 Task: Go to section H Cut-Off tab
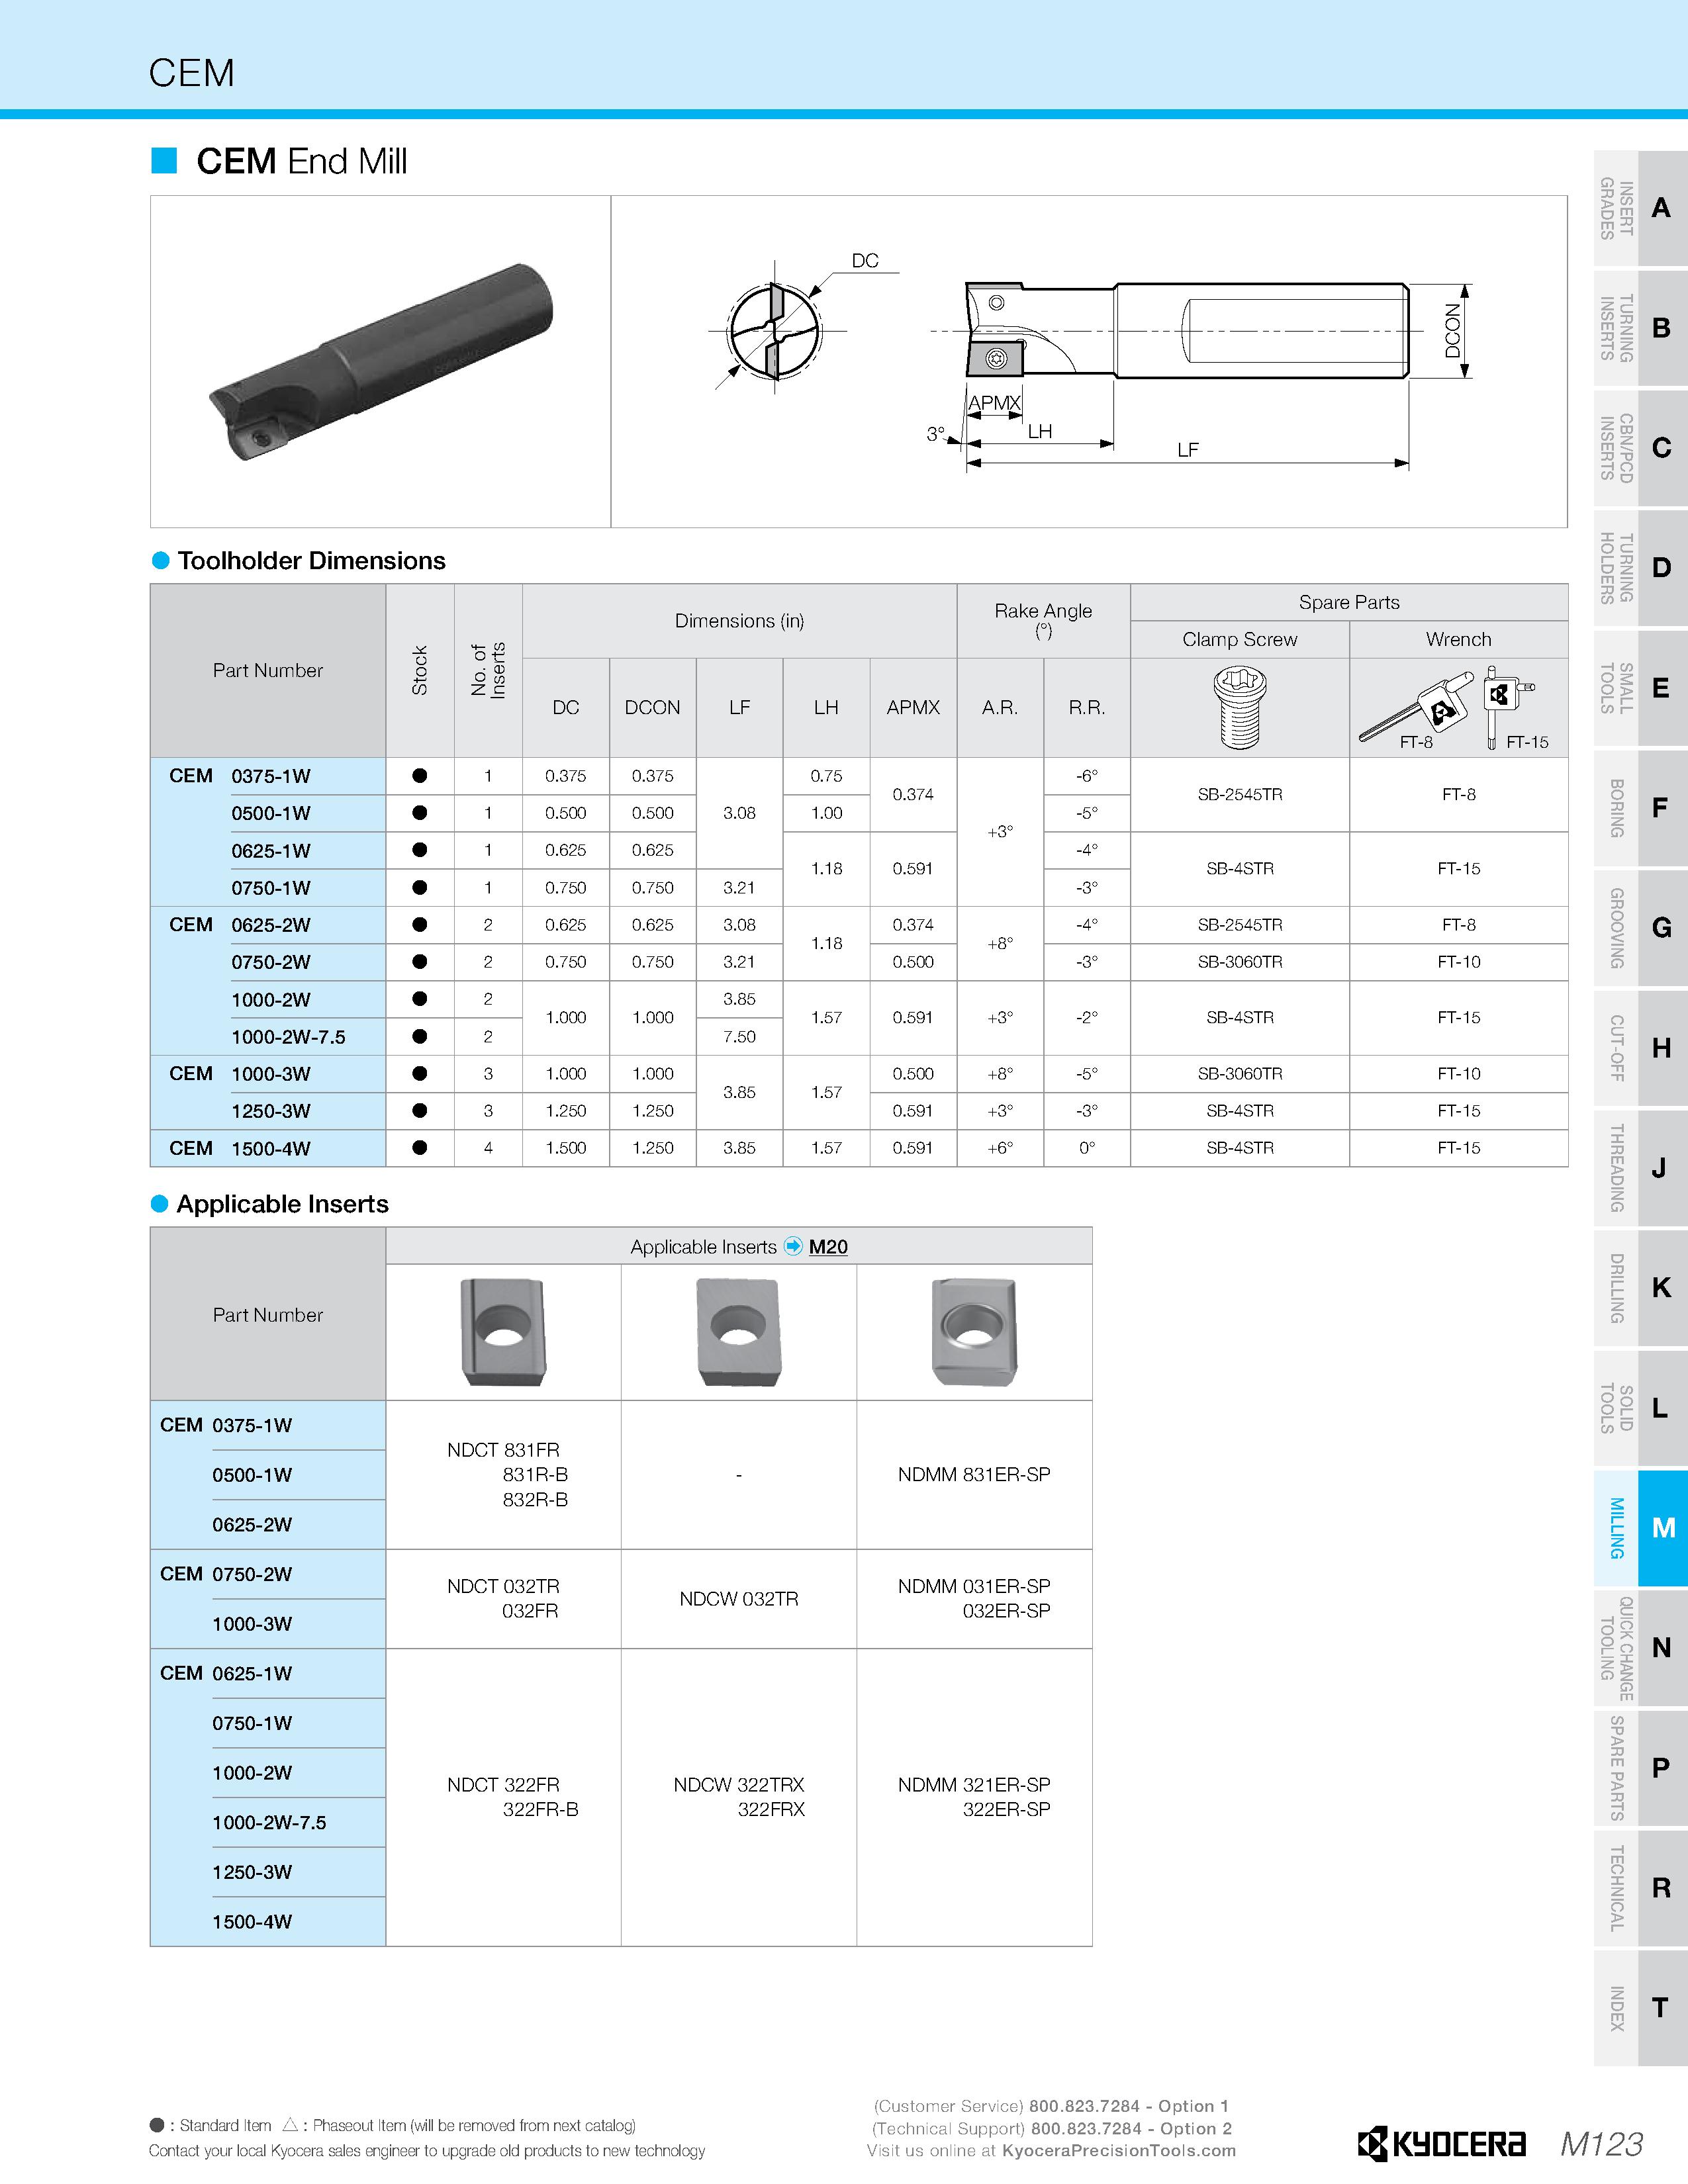point(1640,1048)
